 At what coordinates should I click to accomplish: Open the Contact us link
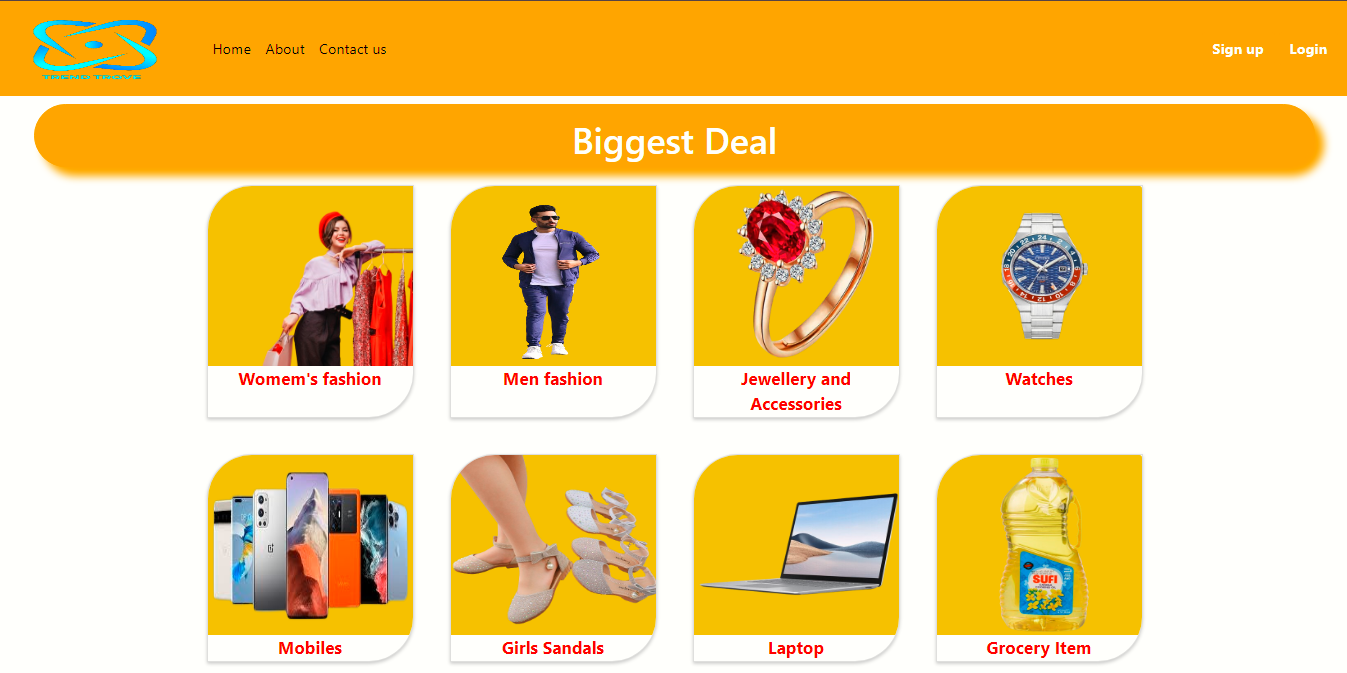click(x=352, y=49)
